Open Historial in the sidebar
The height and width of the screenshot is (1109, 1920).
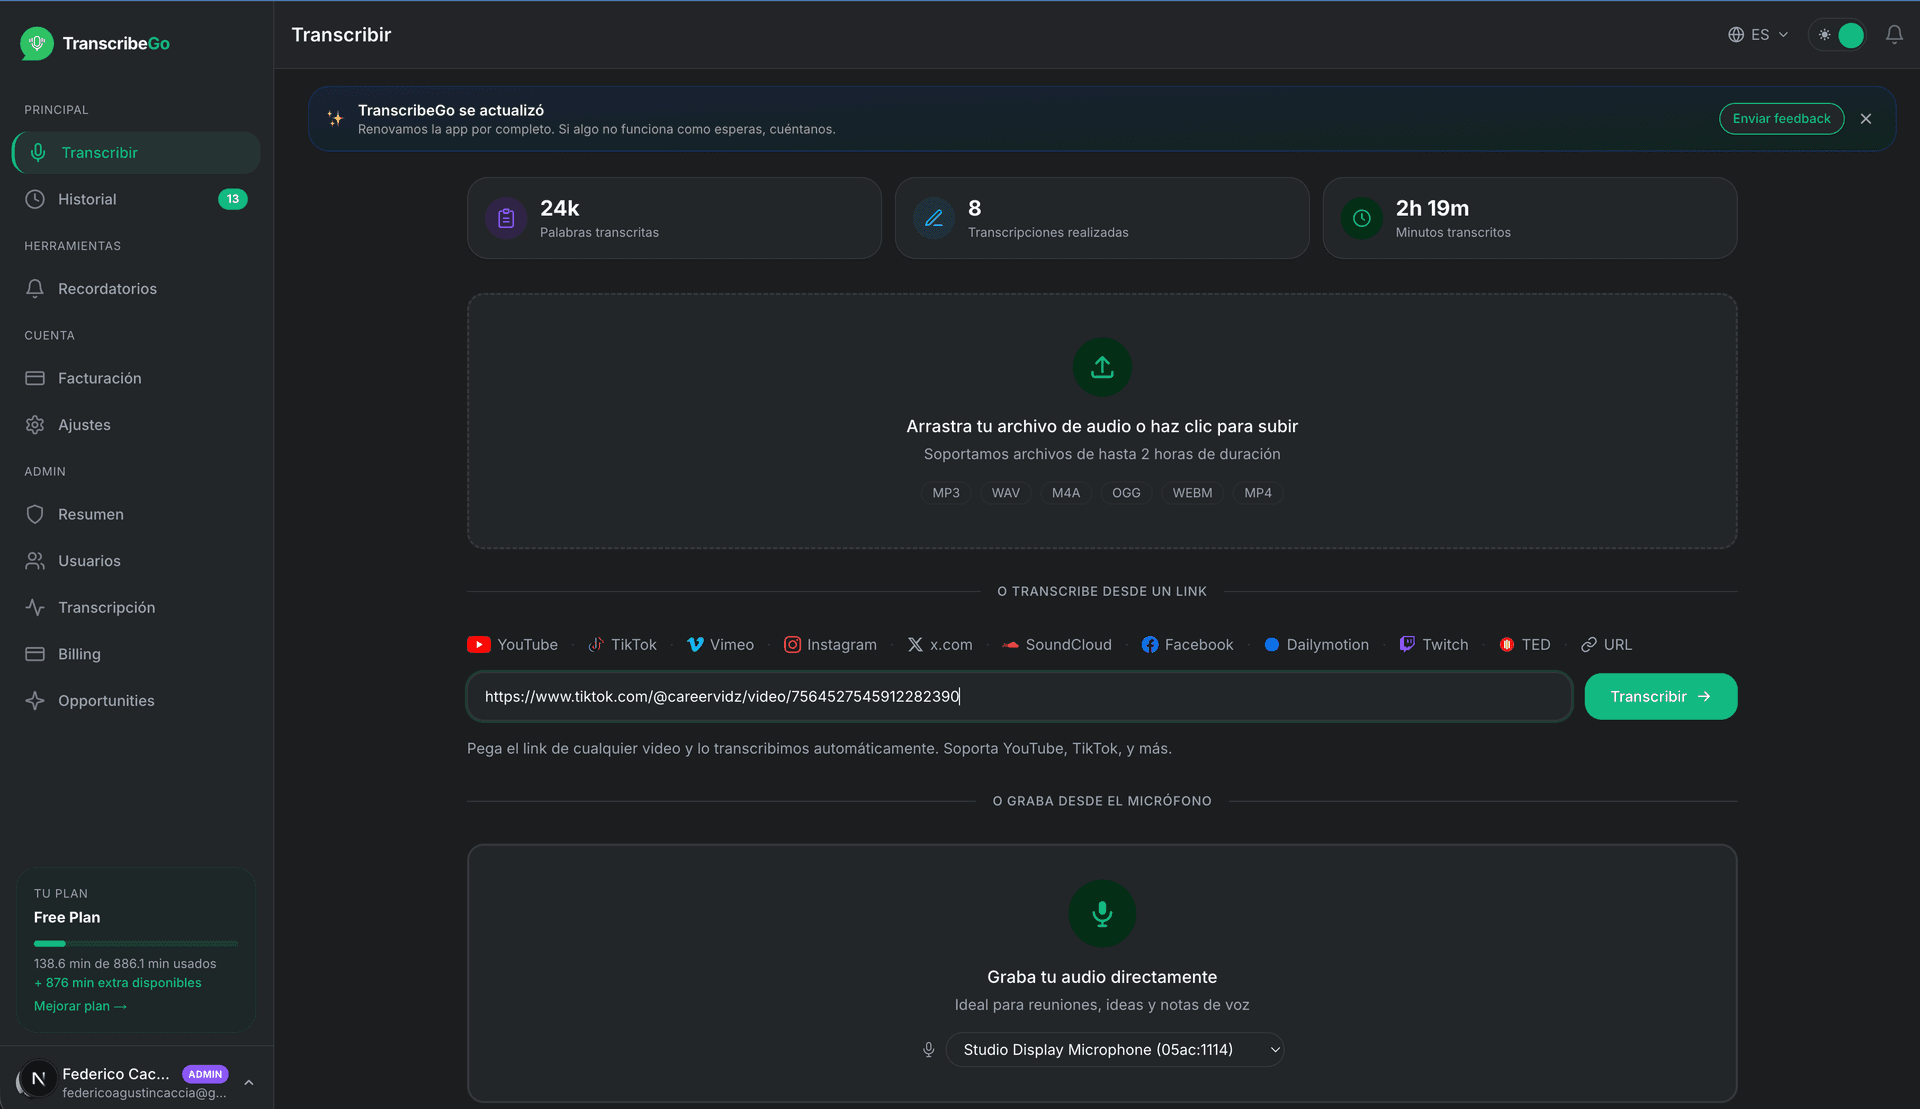coord(87,199)
